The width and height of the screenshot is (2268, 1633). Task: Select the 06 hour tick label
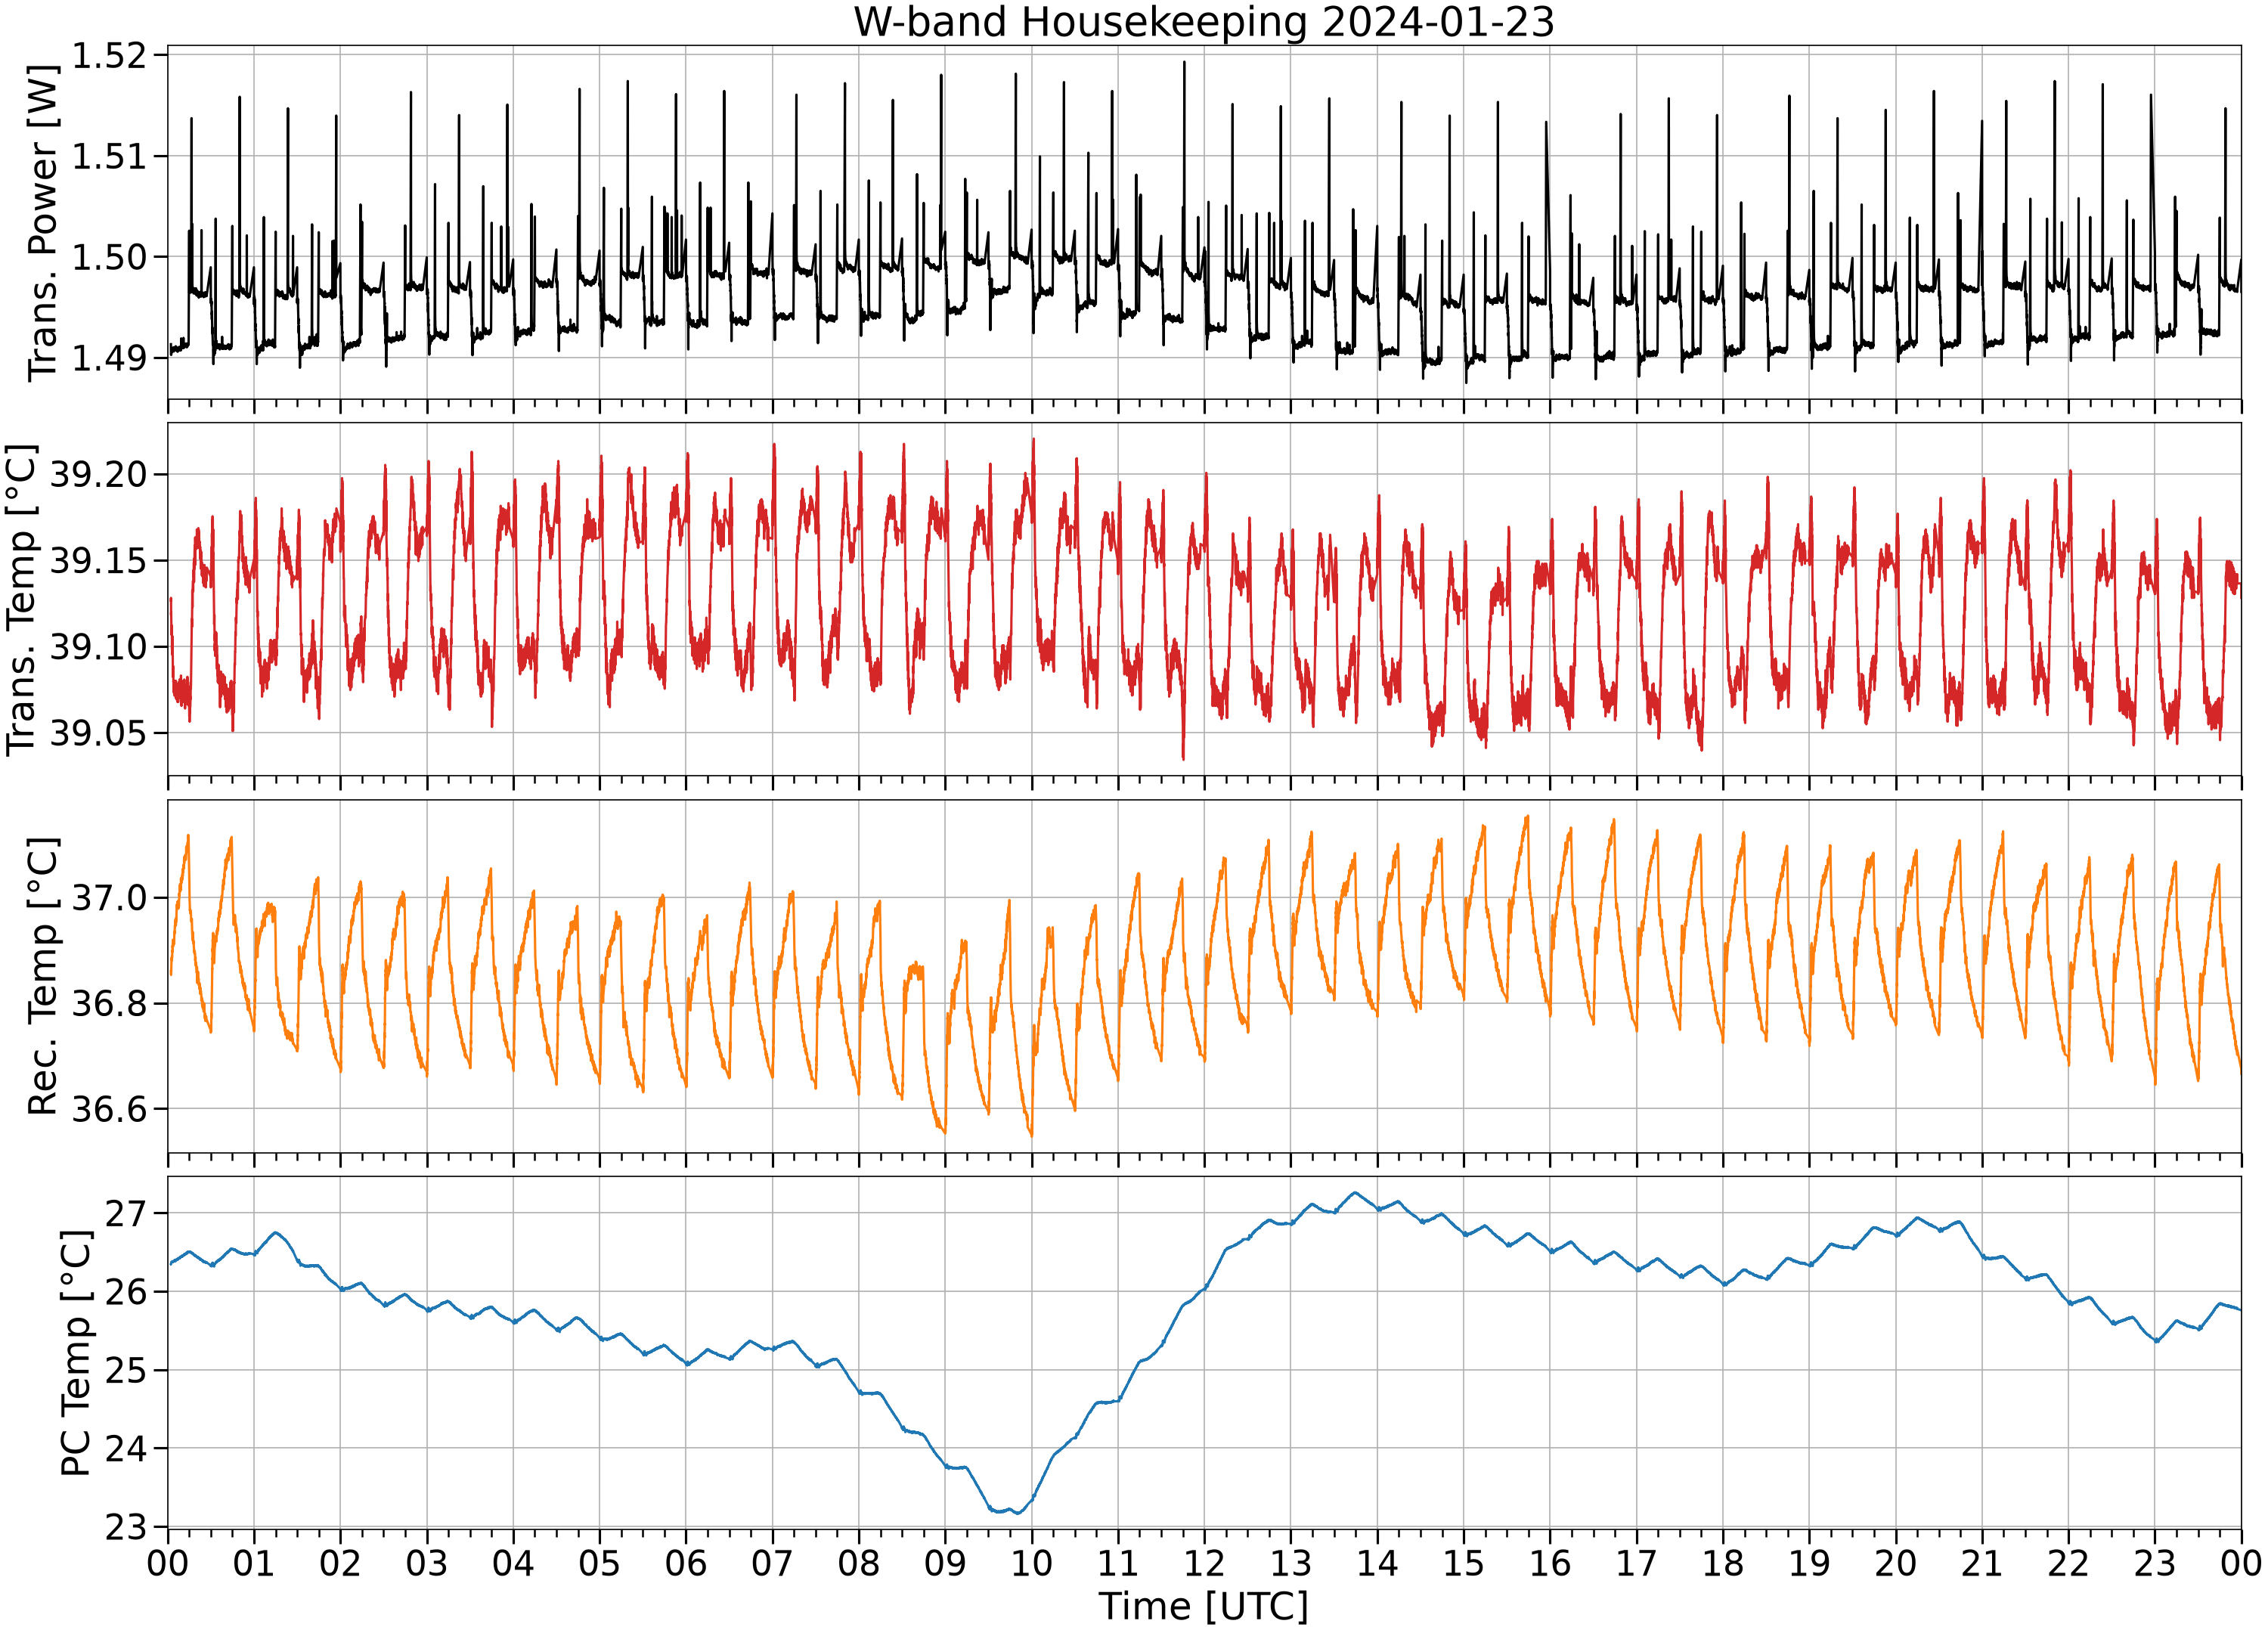(686, 1563)
